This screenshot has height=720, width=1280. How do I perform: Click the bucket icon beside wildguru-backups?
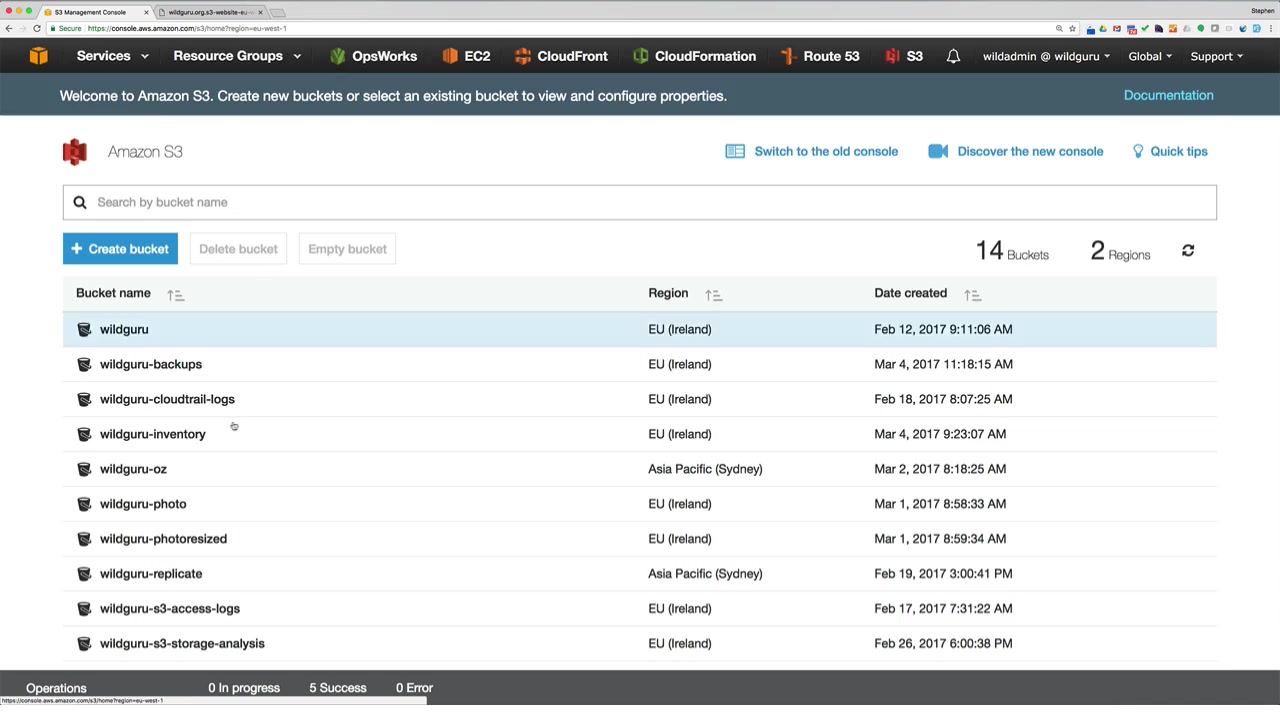[84, 364]
